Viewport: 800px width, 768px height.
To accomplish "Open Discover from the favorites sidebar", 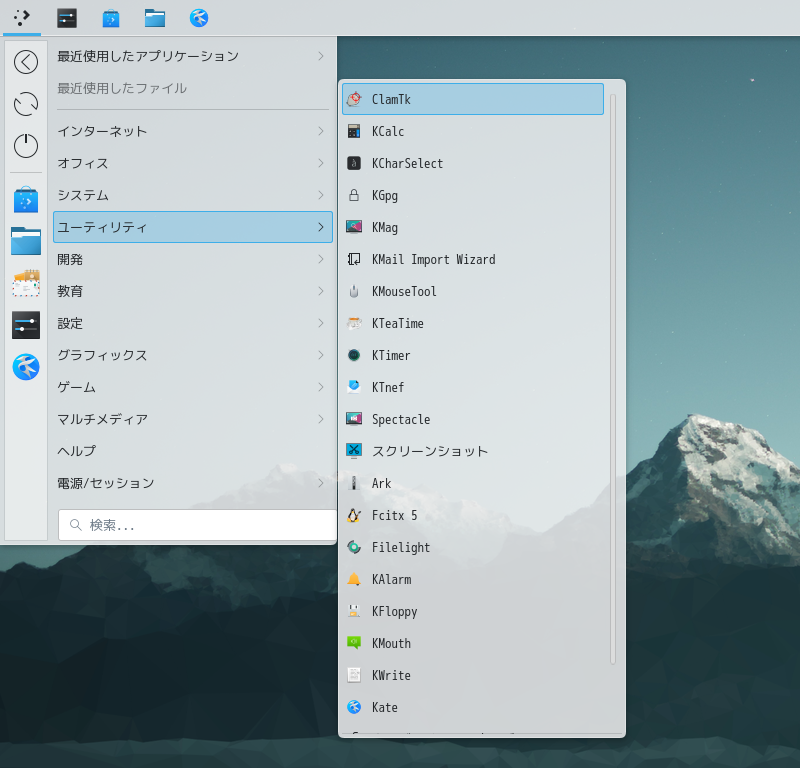I will tap(26, 200).
